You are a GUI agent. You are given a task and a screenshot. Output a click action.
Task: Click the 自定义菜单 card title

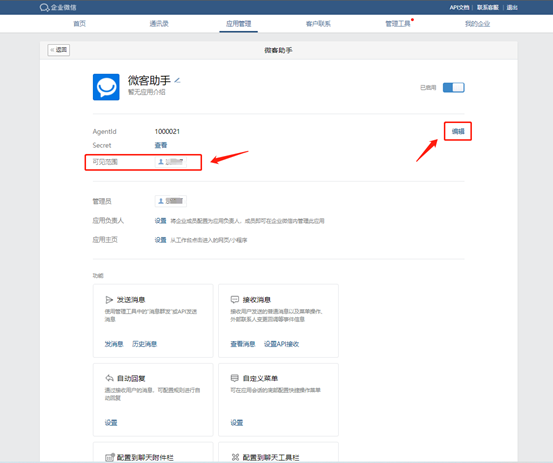pyautogui.click(x=260, y=378)
